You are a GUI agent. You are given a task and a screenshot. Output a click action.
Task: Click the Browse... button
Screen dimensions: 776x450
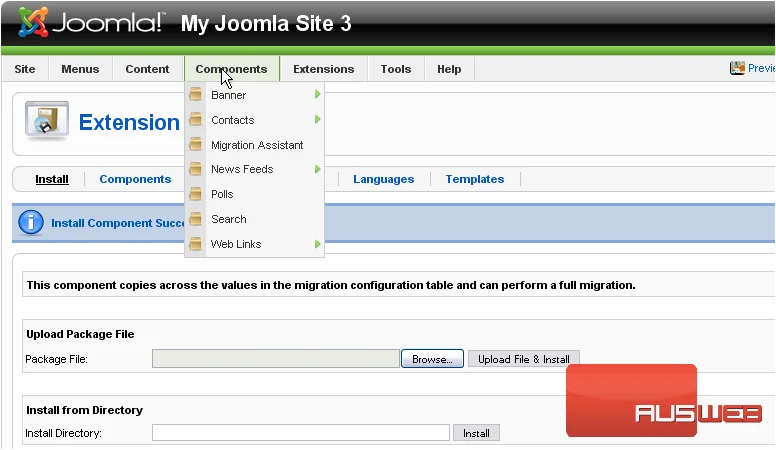(x=433, y=359)
